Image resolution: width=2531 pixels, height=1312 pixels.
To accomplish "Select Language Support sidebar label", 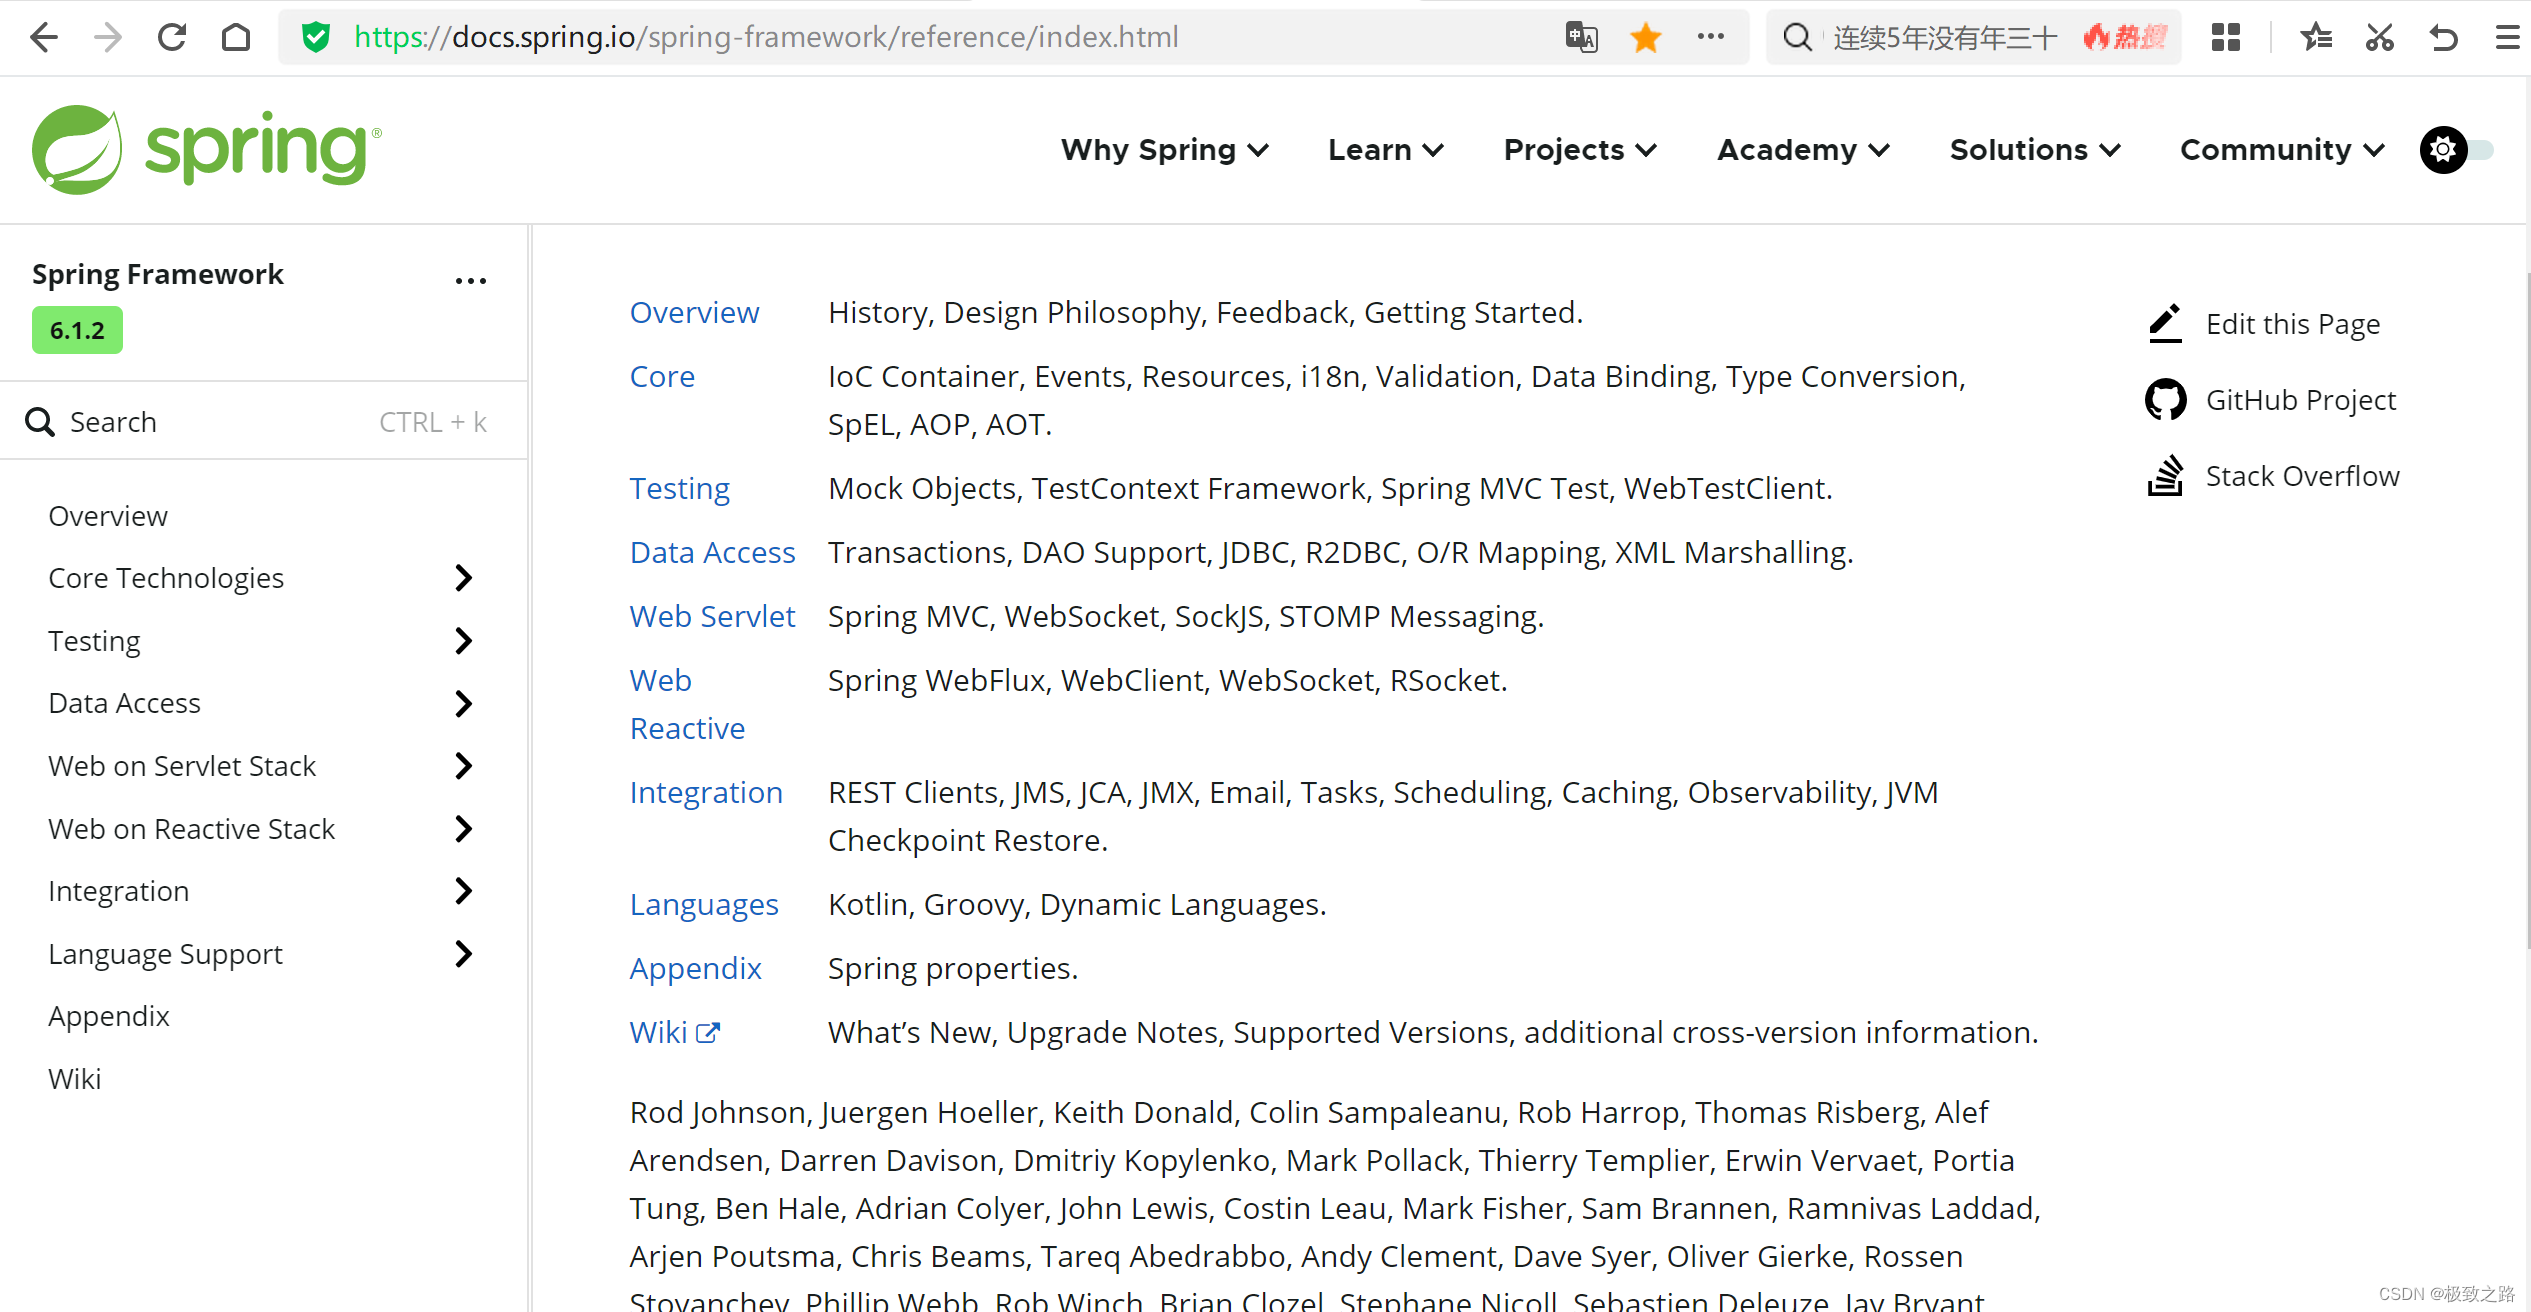I will (166, 954).
